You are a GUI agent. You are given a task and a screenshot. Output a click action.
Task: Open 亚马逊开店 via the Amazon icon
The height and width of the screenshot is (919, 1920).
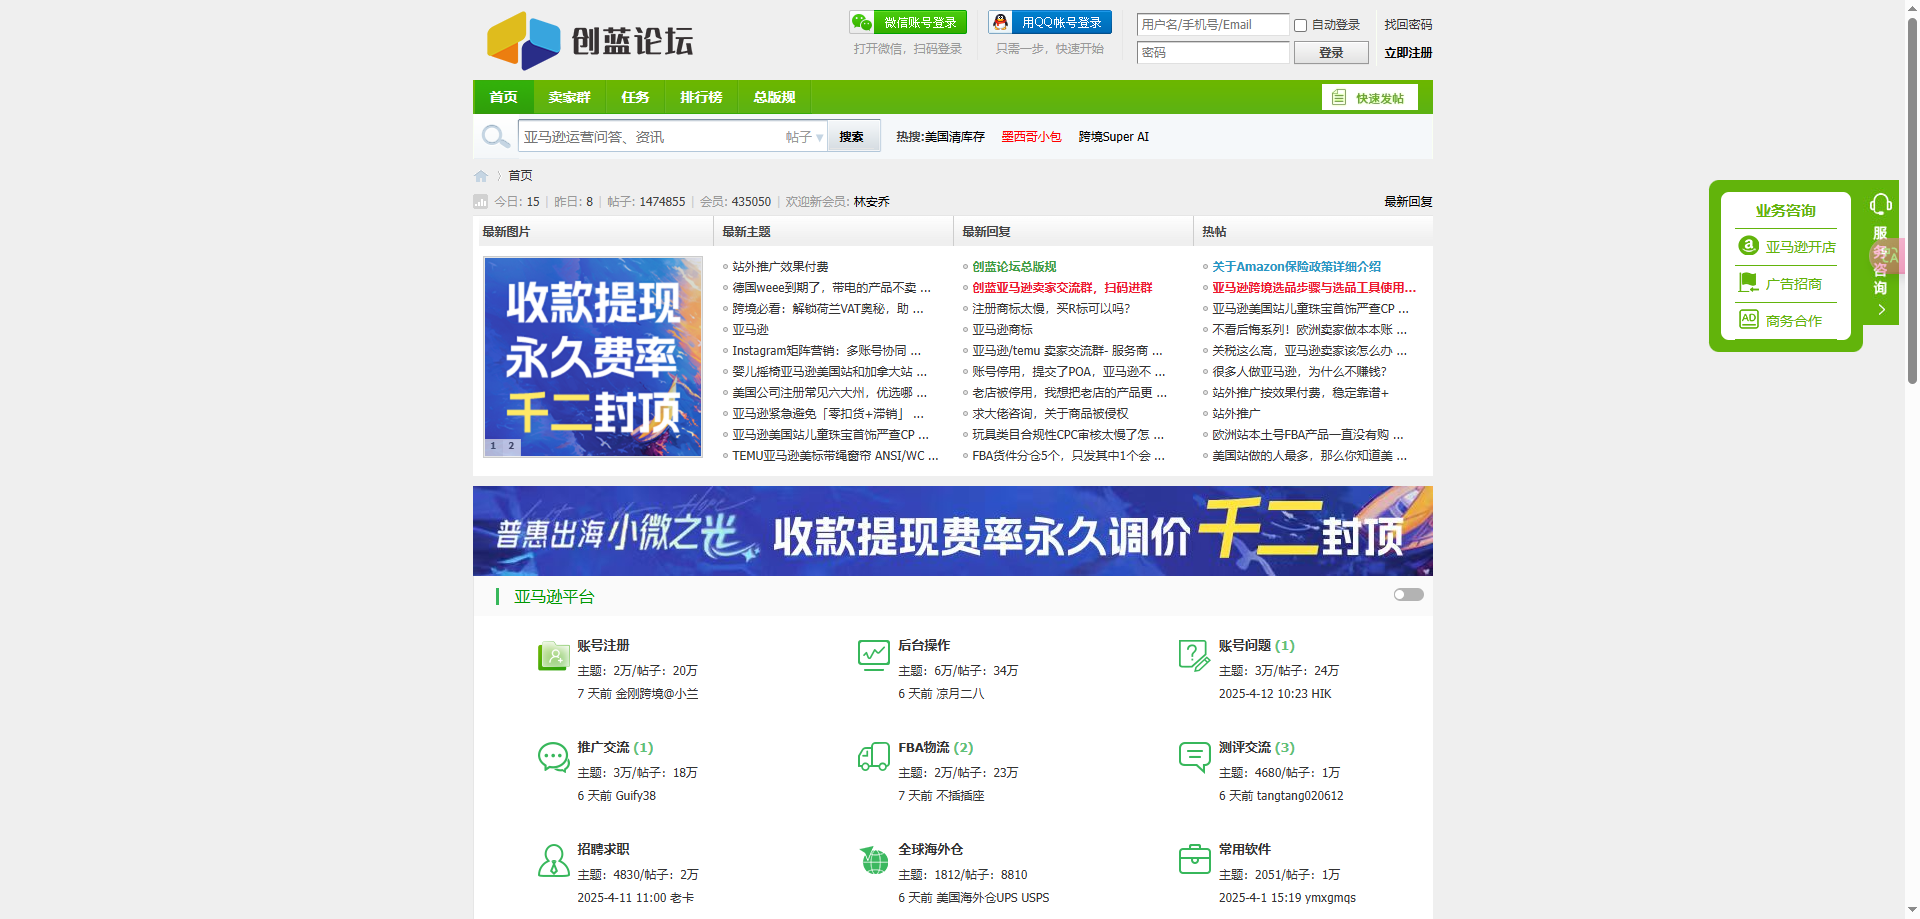pyautogui.click(x=1747, y=246)
